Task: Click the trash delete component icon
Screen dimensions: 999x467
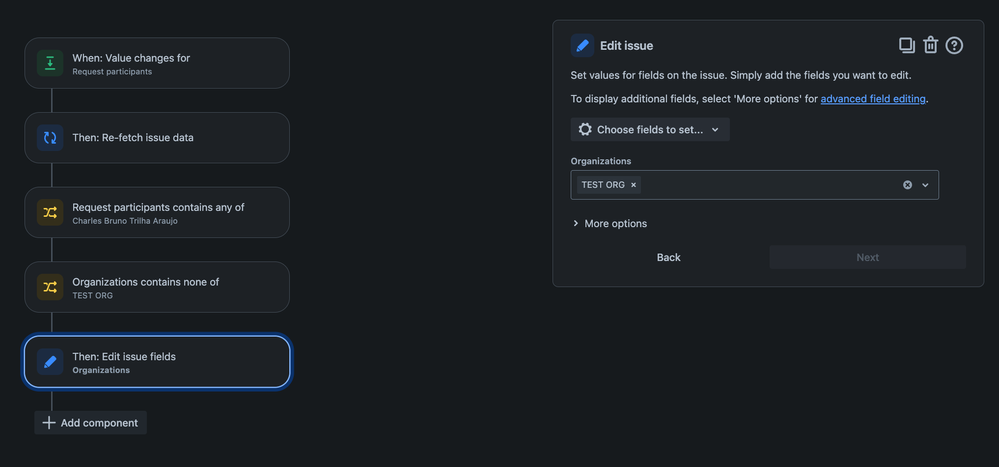Action: [x=930, y=45]
